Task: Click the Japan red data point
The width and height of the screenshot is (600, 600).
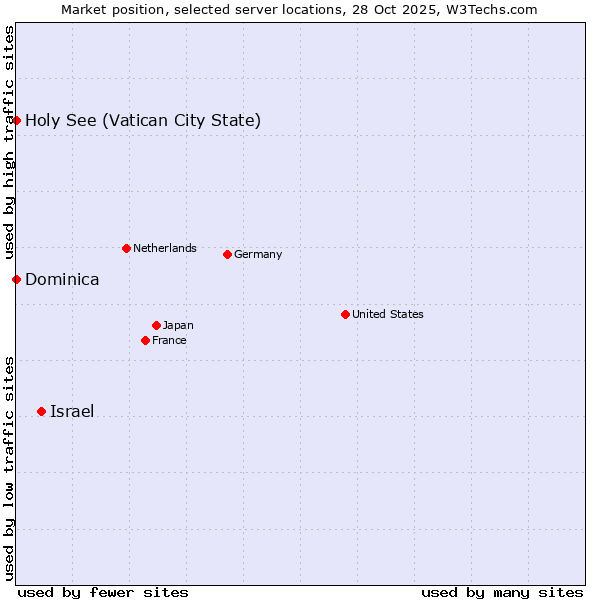Action: (x=156, y=325)
